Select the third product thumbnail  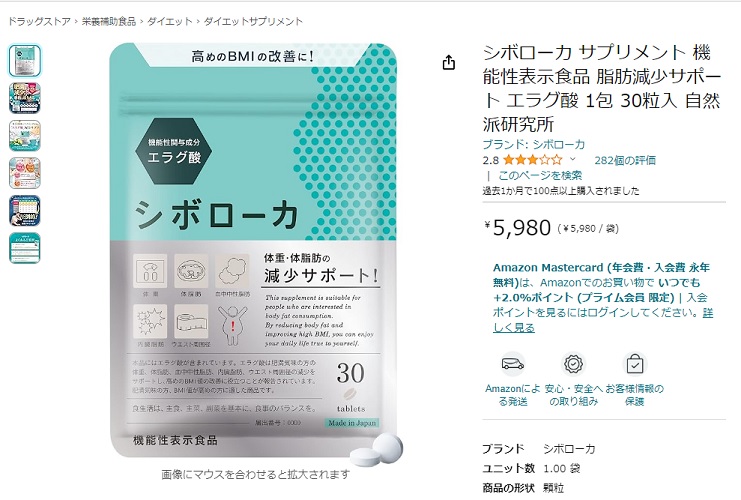[x=25, y=136]
